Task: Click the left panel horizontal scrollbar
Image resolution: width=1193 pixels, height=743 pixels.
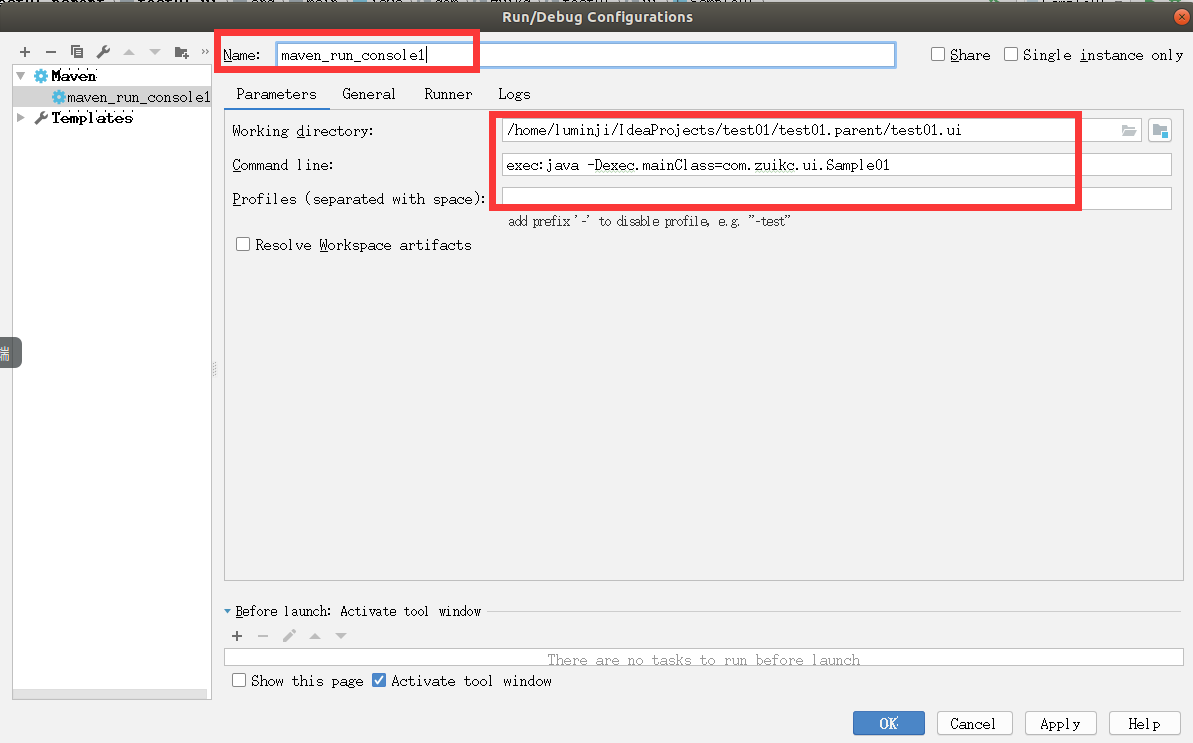Action: coord(110,694)
